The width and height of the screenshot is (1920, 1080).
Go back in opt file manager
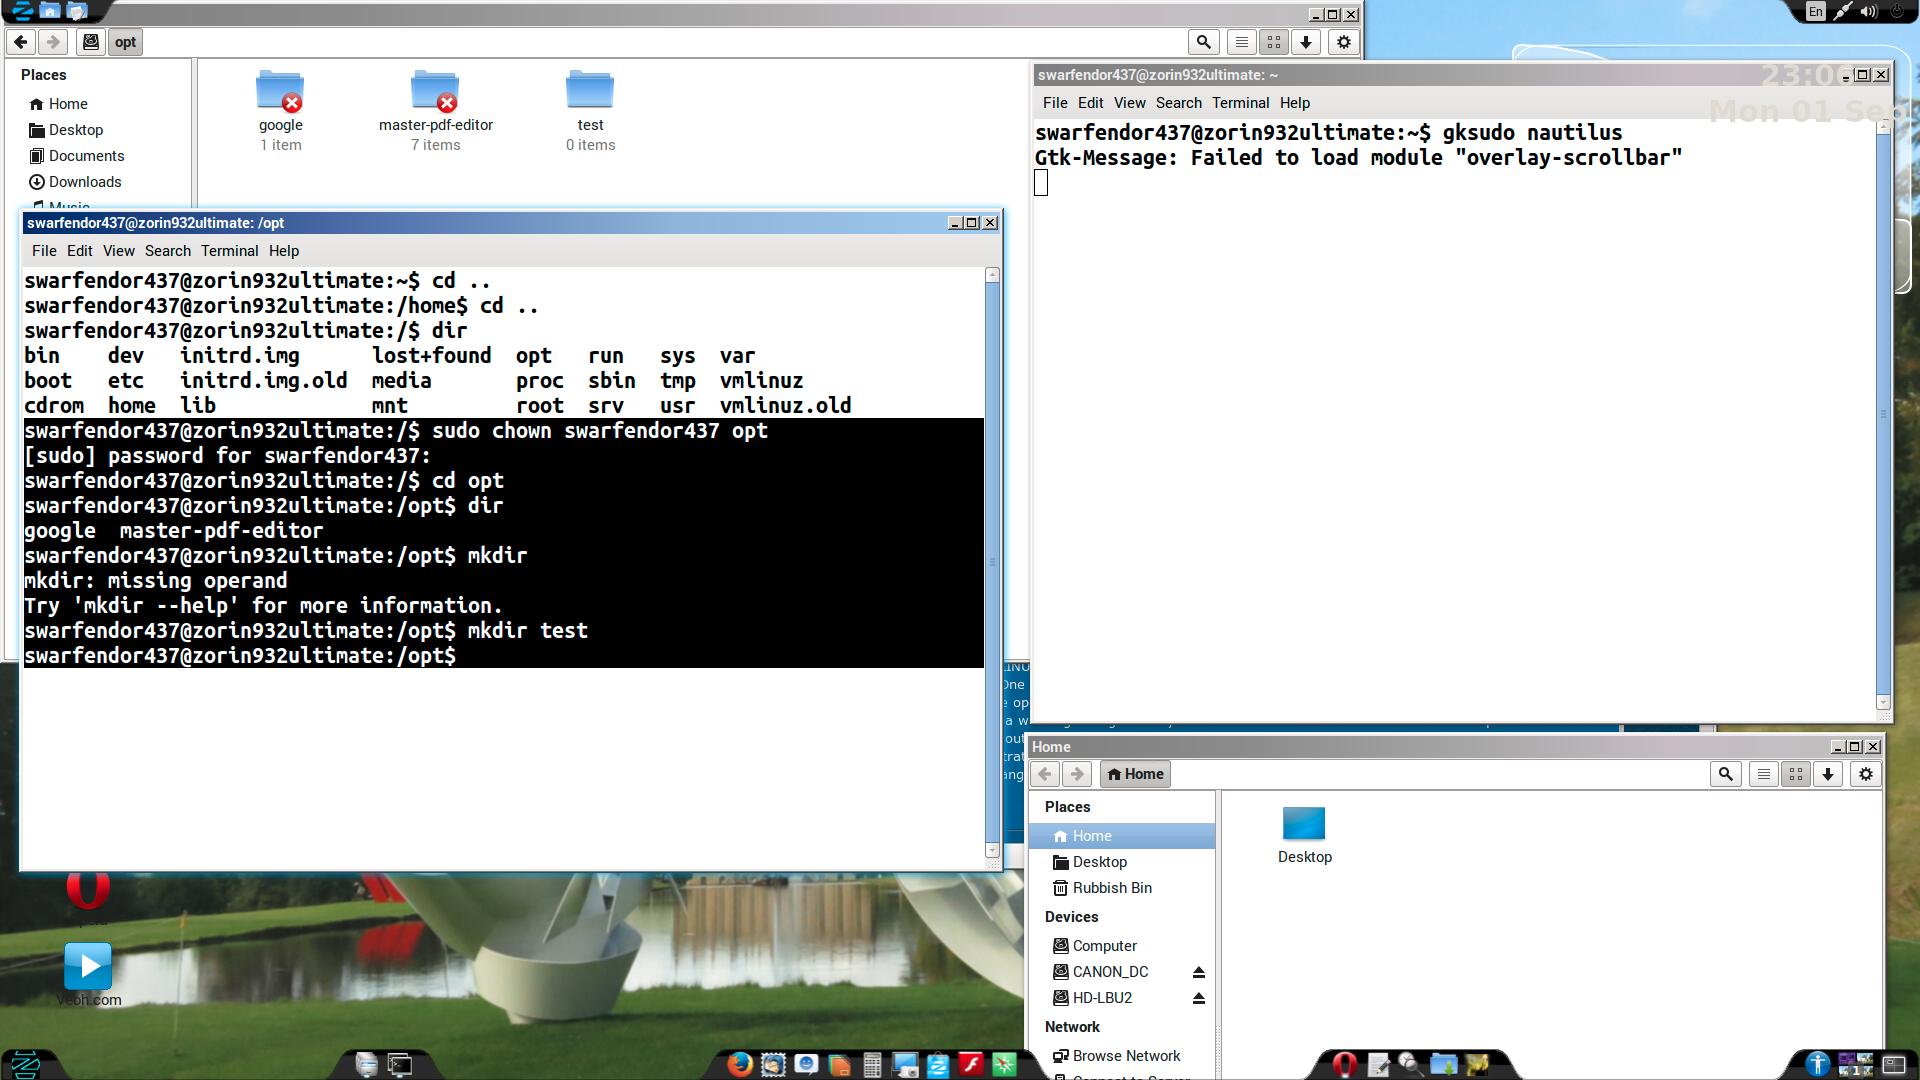click(x=21, y=42)
